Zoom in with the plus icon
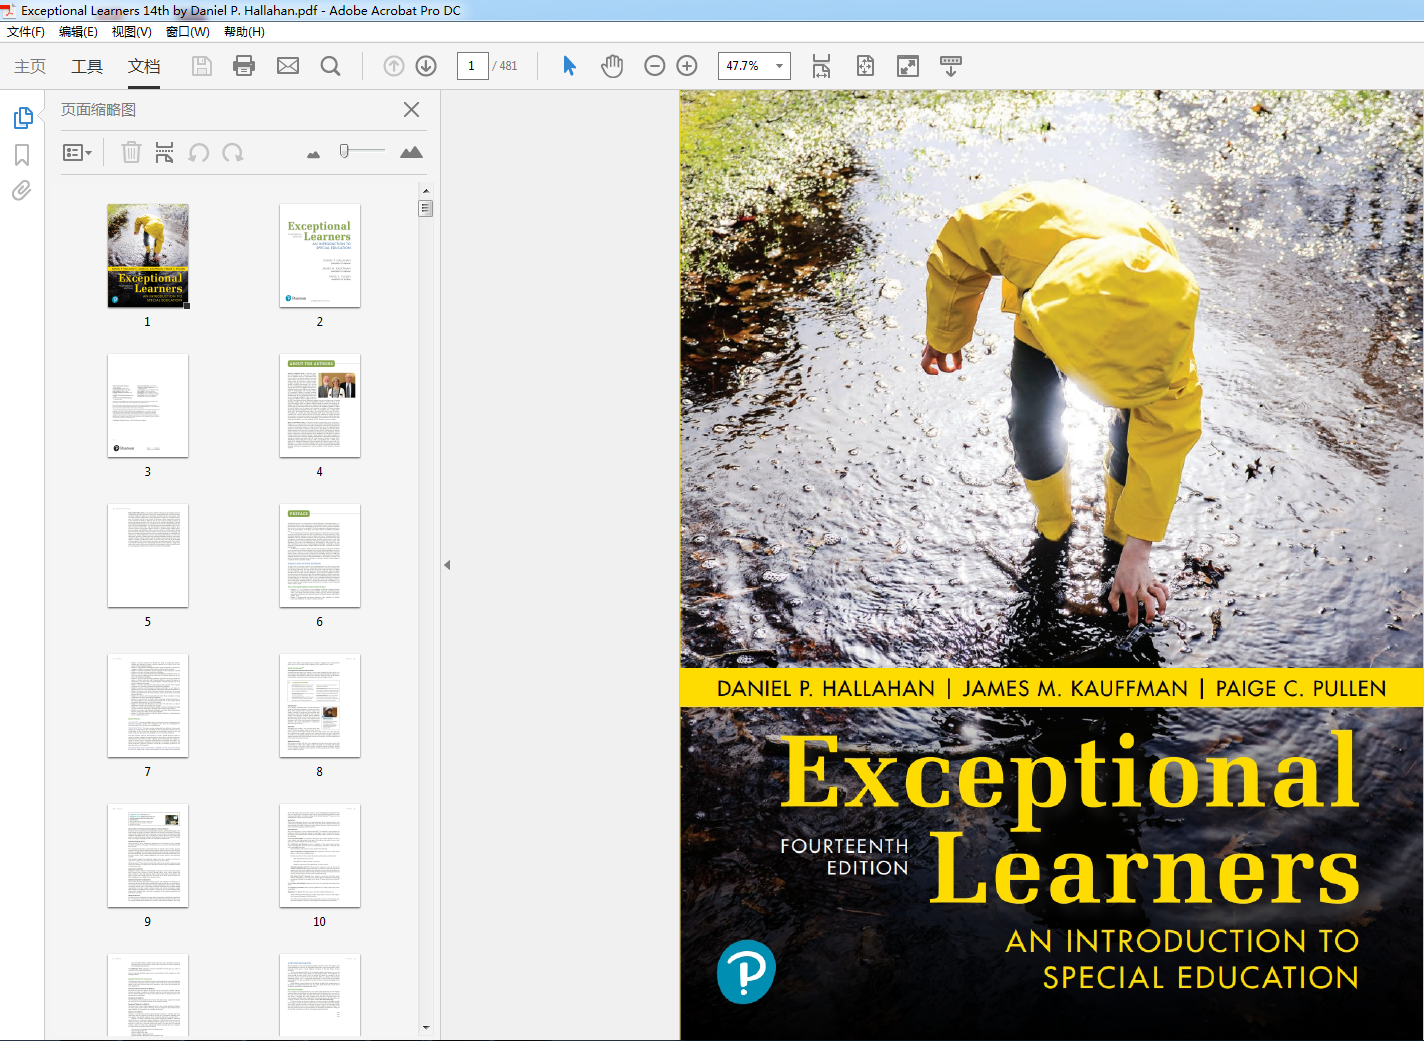The height and width of the screenshot is (1041, 1424). click(687, 66)
